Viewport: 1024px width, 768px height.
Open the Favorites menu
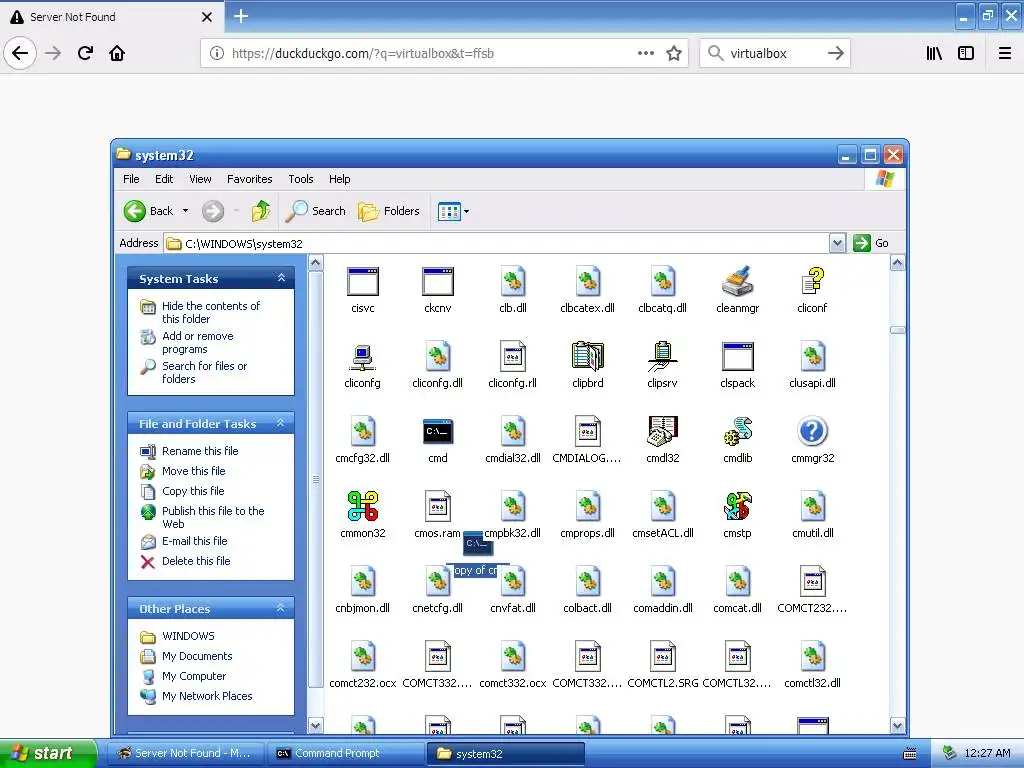pyautogui.click(x=249, y=179)
